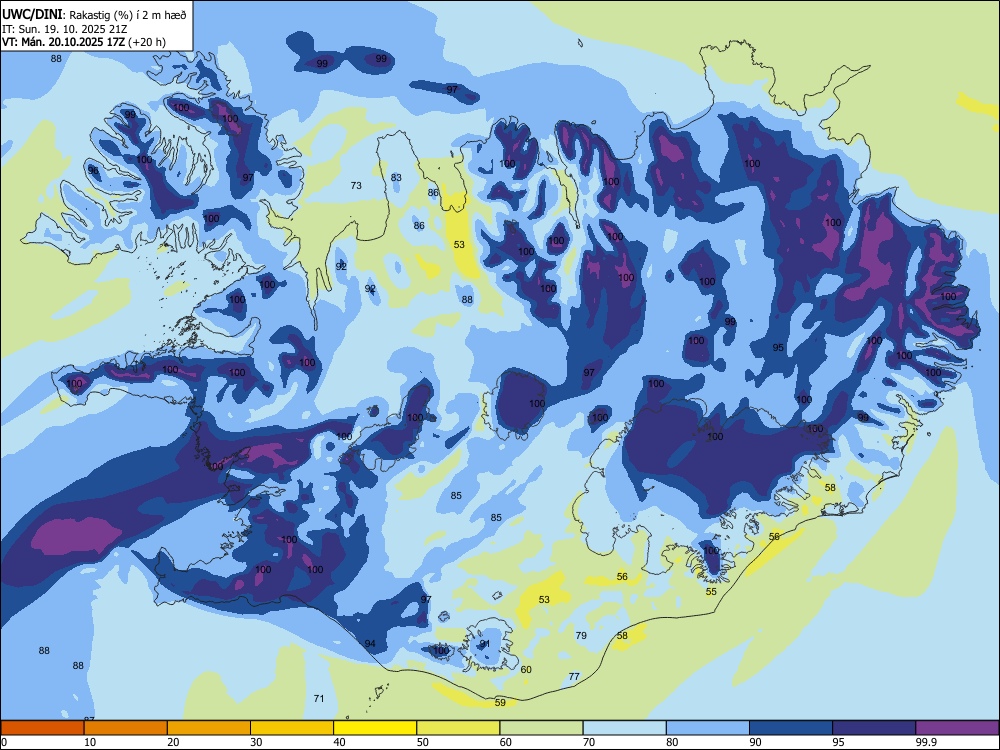Viewport: 1000px width, 750px height.
Task: Click the golden 30–40 legend swatch
Action: pos(292,727)
